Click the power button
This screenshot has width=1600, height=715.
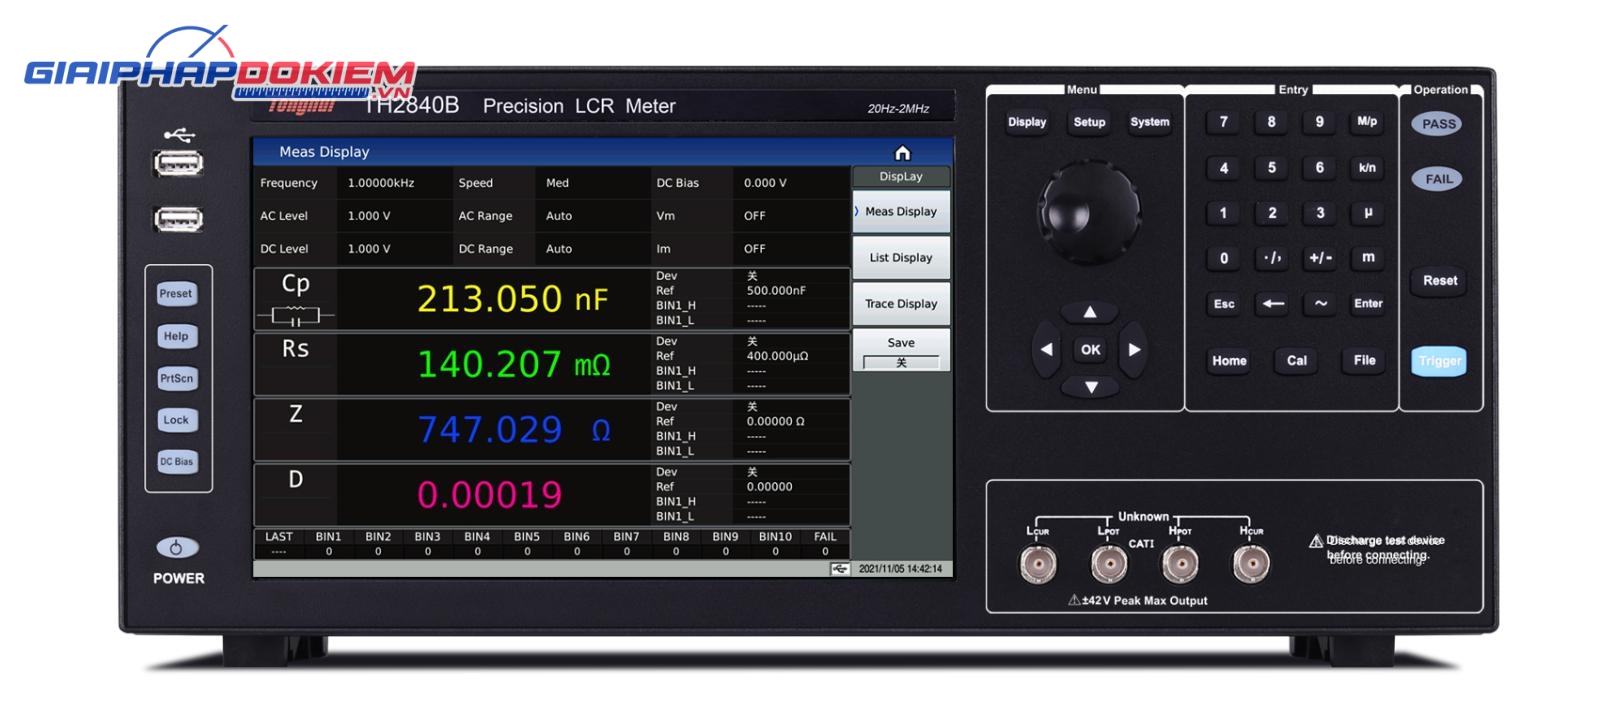177,547
